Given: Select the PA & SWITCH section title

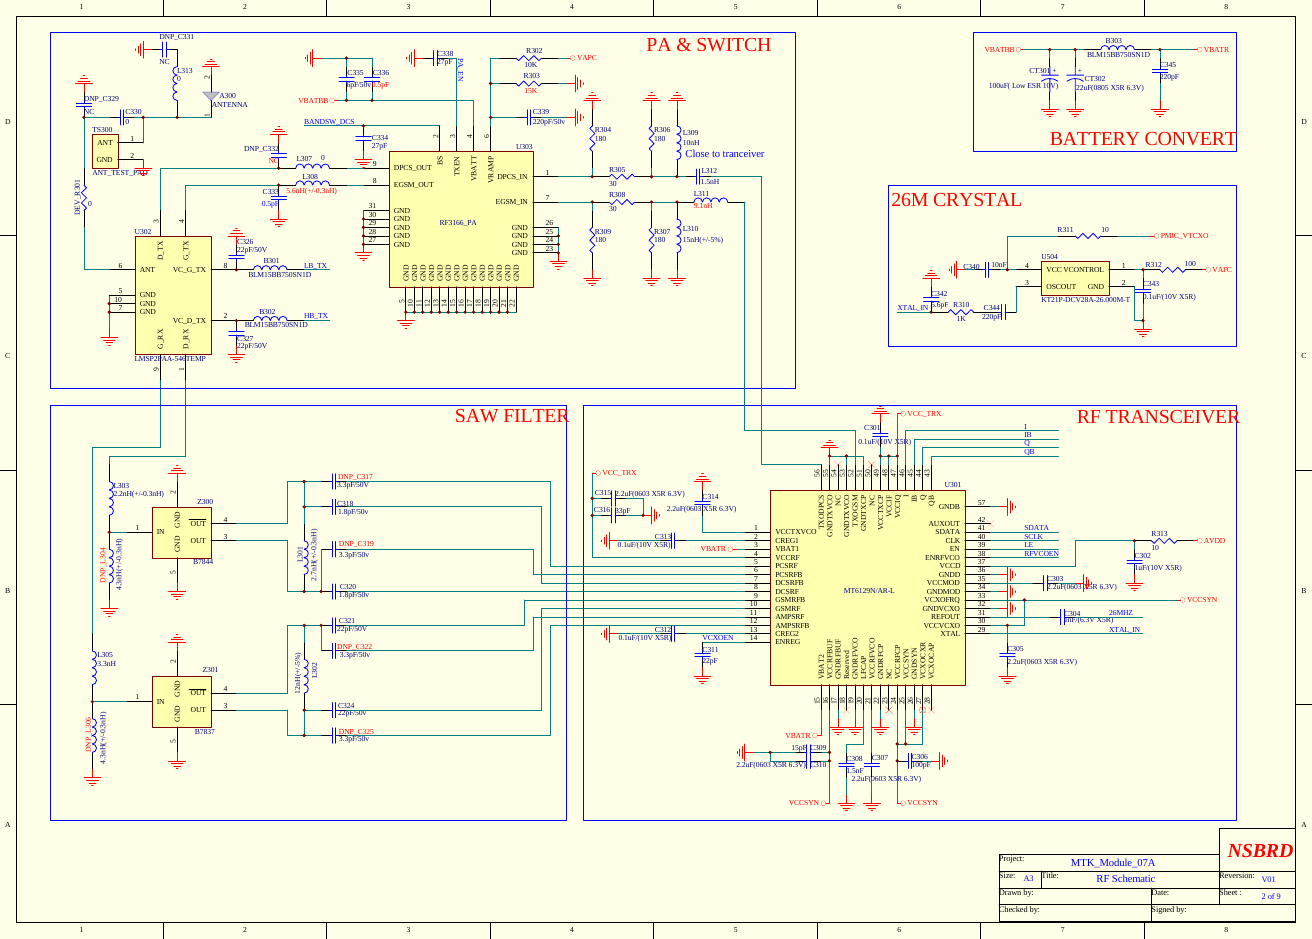Looking at the screenshot, I should 709,44.
